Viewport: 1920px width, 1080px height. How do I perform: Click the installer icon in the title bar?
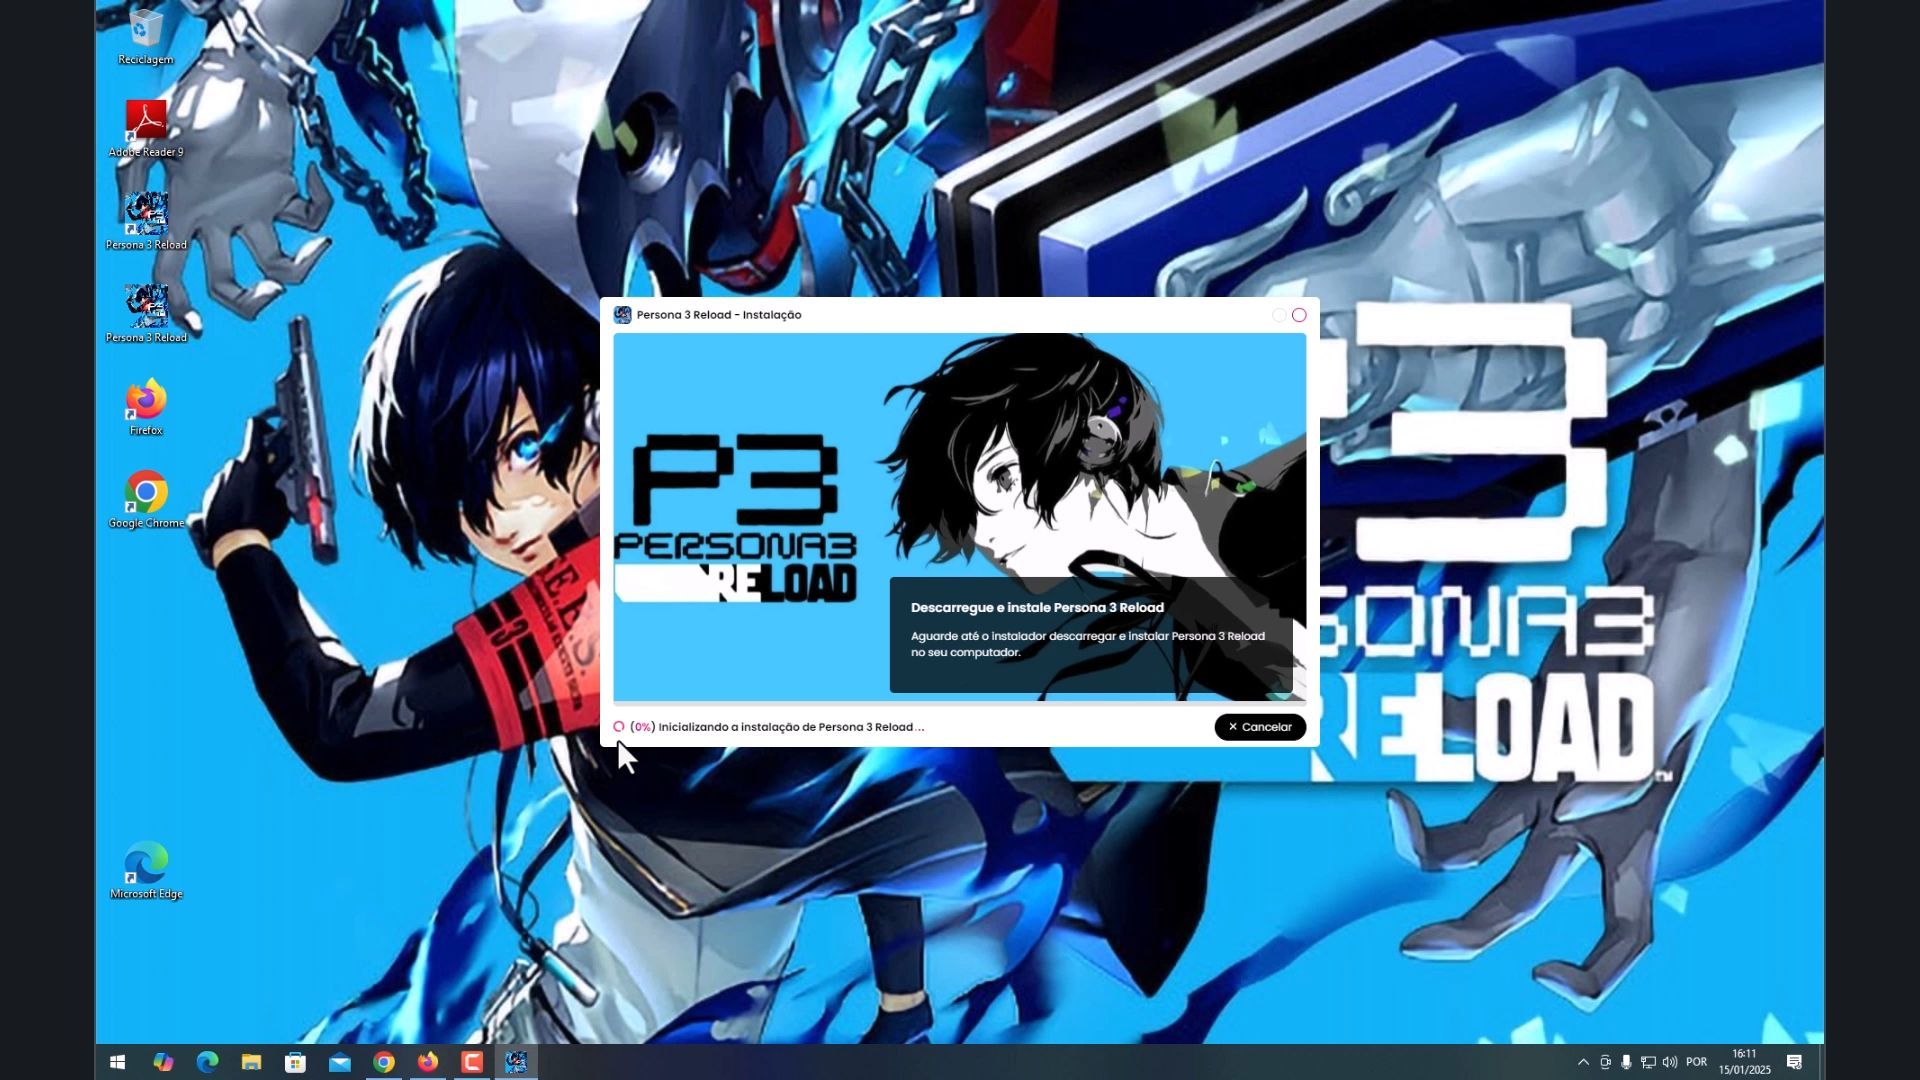click(622, 315)
